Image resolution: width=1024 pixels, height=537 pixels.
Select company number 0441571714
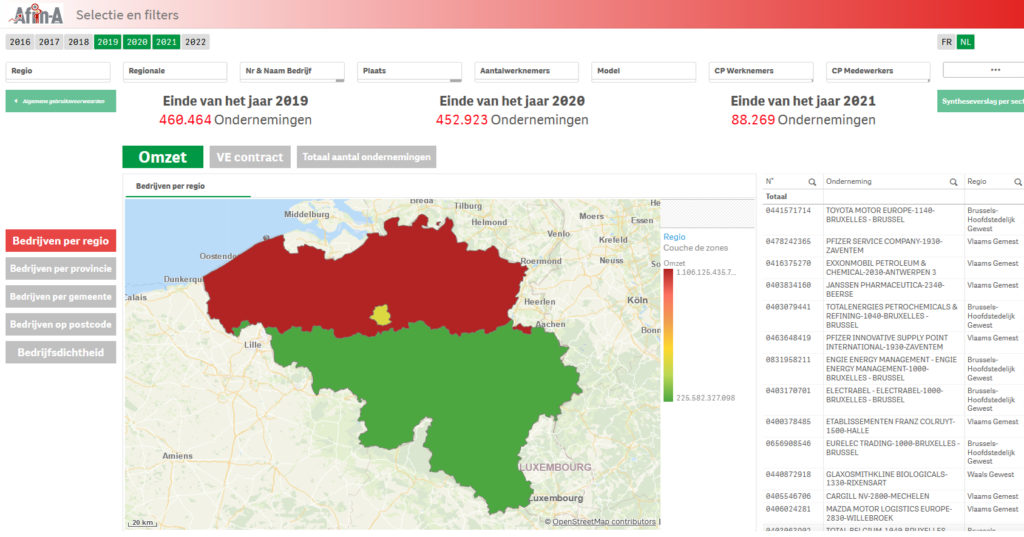point(788,211)
